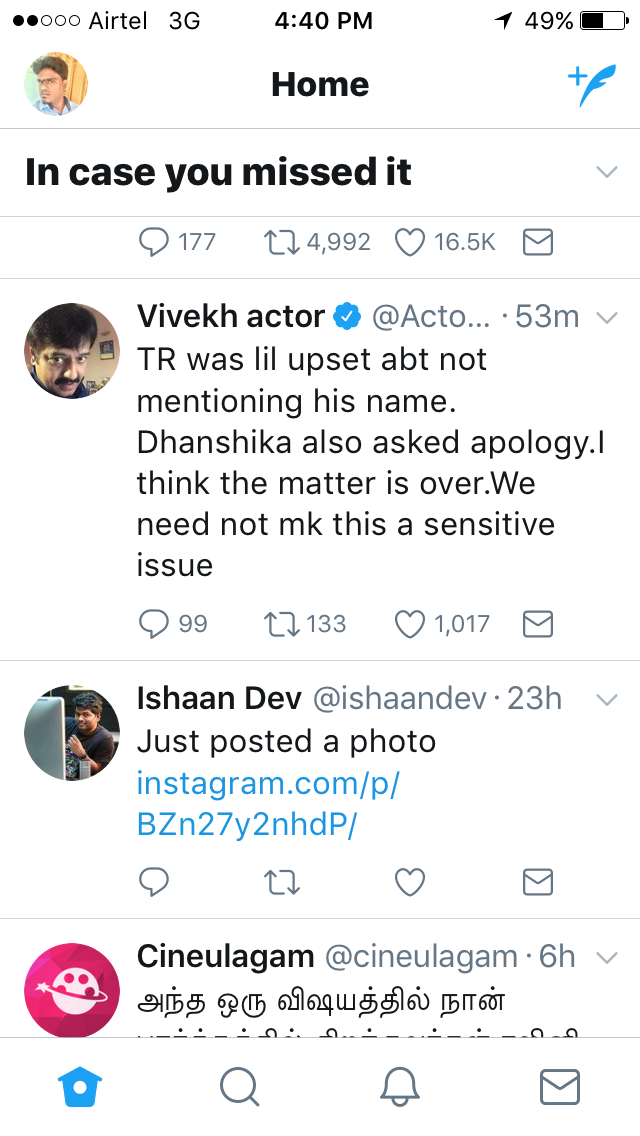Like Ishaan Dev's photo tweet
The height and width of the screenshot is (1136, 640).
[x=410, y=881]
